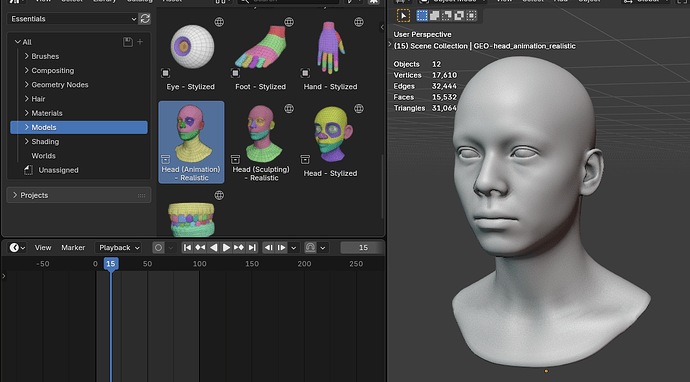Collapse the All catalog tree
Image resolution: width=690 pixels, height=382 pixels.
tap(18, 42)
